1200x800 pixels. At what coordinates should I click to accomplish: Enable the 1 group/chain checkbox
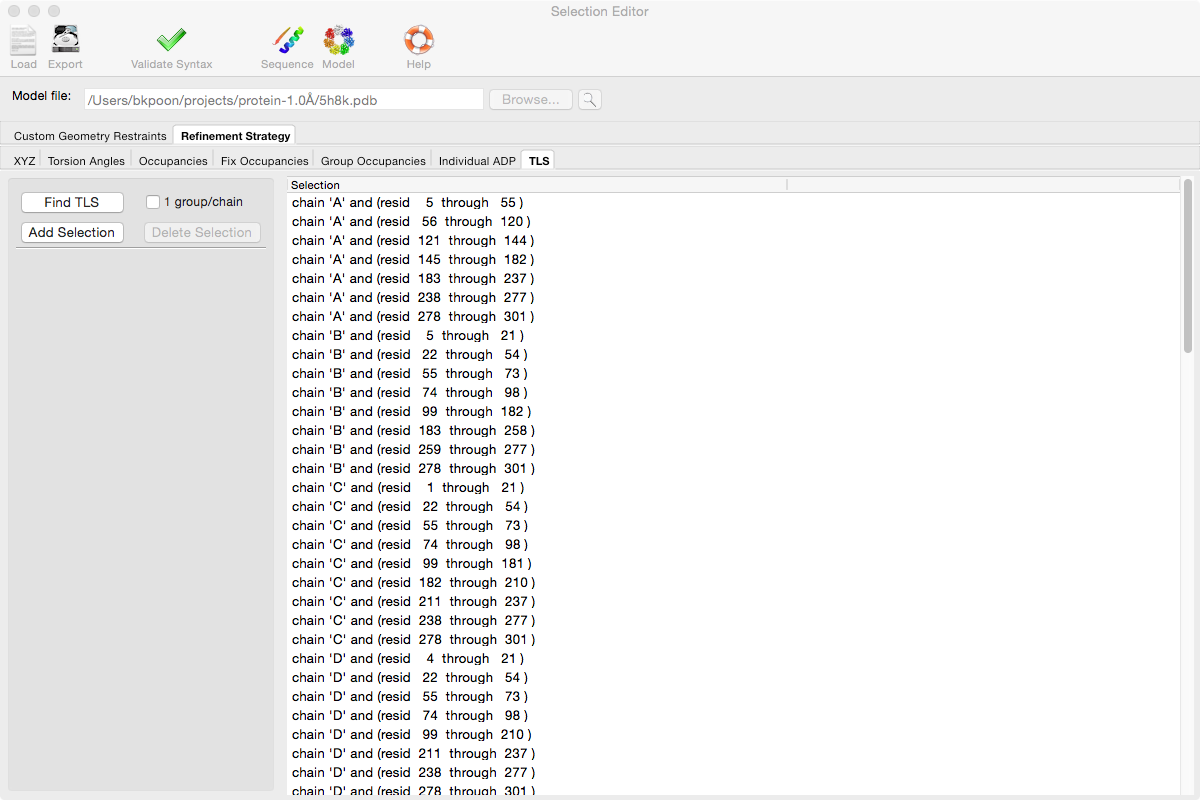pos(153,202)
